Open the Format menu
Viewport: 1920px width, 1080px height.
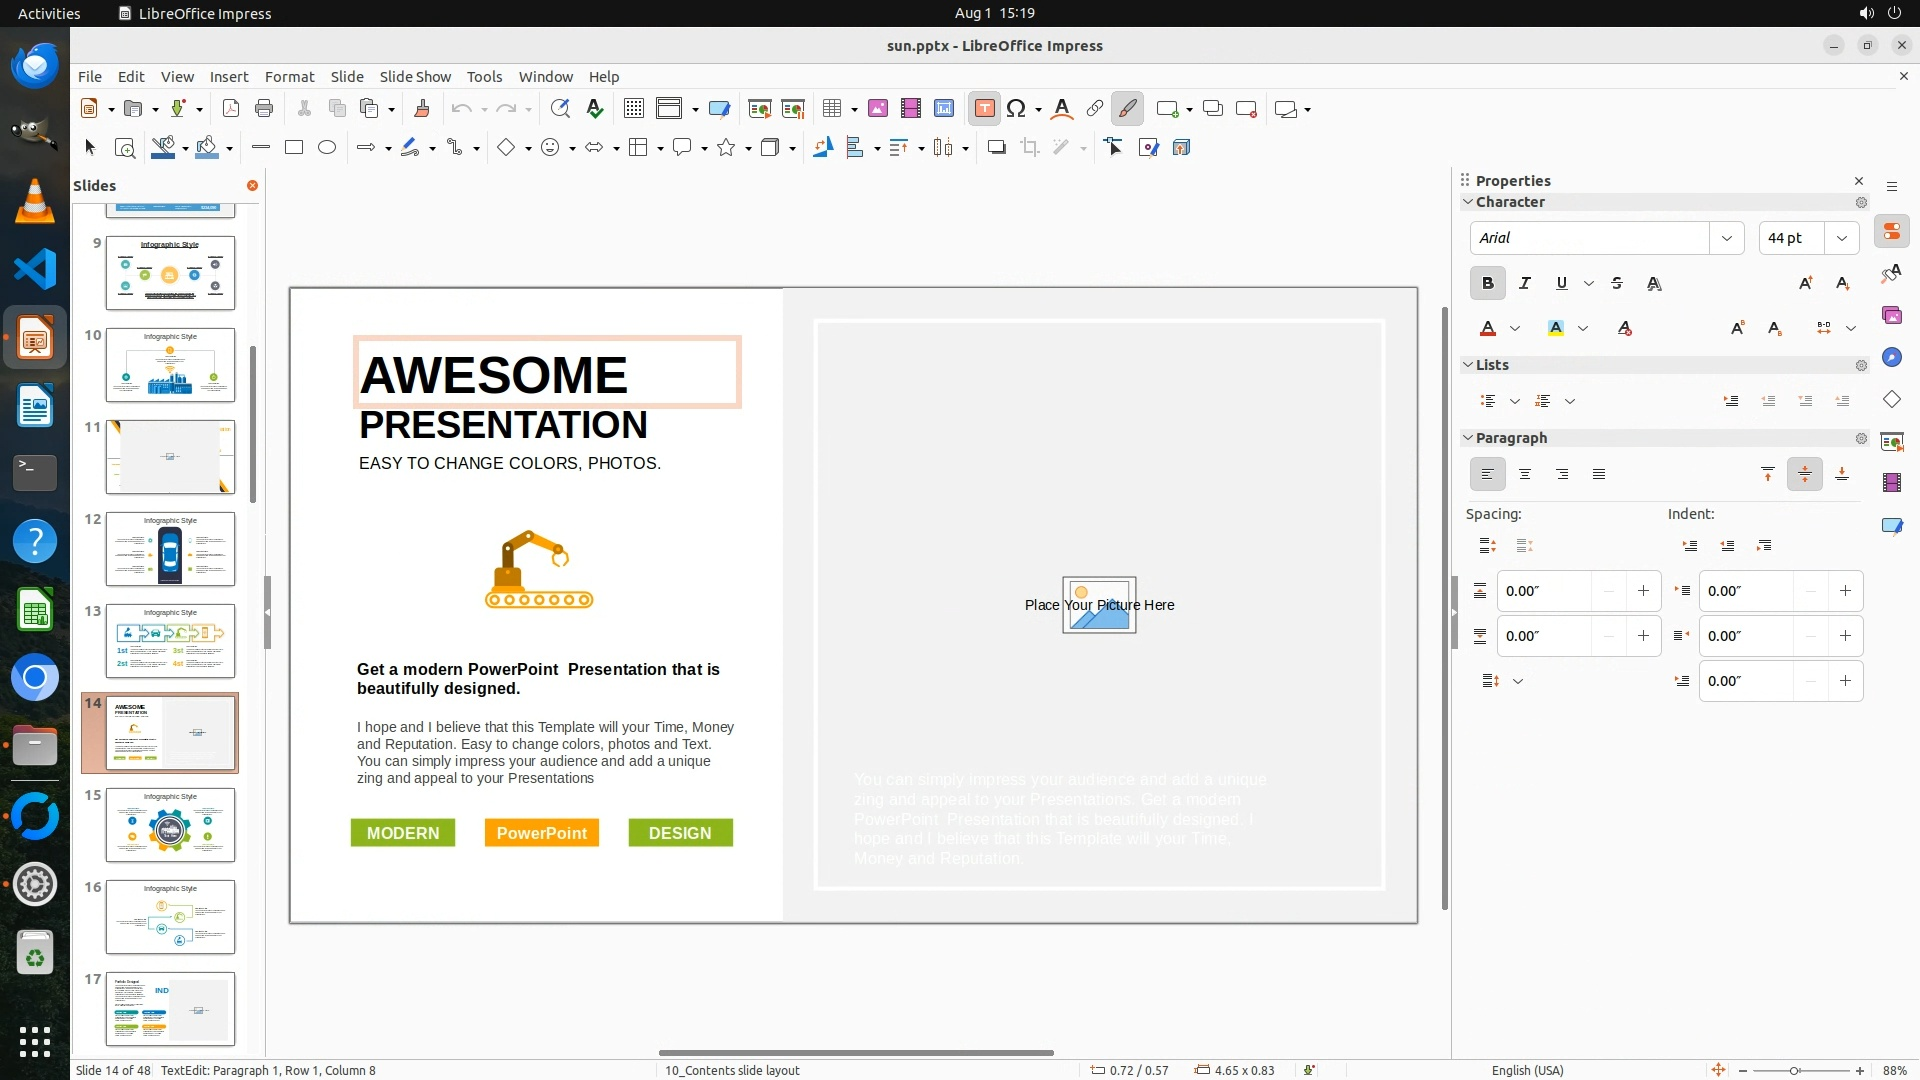click(289, 77)
